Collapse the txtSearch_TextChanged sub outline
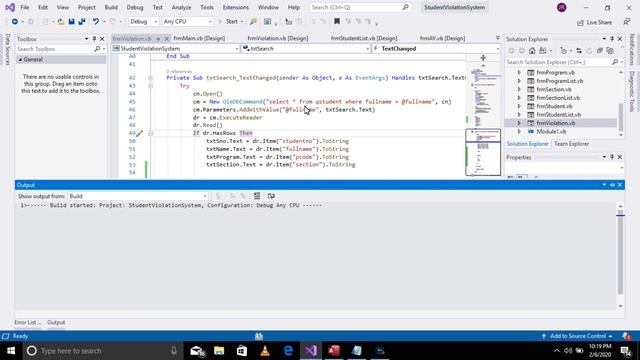640x360 pixels. click(150, 78)
